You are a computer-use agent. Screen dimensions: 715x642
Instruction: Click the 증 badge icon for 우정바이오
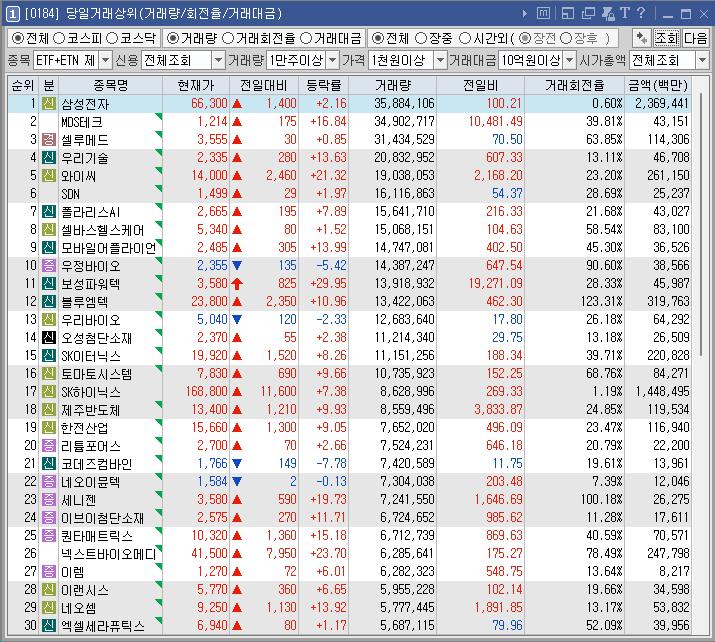pyautogui.click(x=49, y=265)
